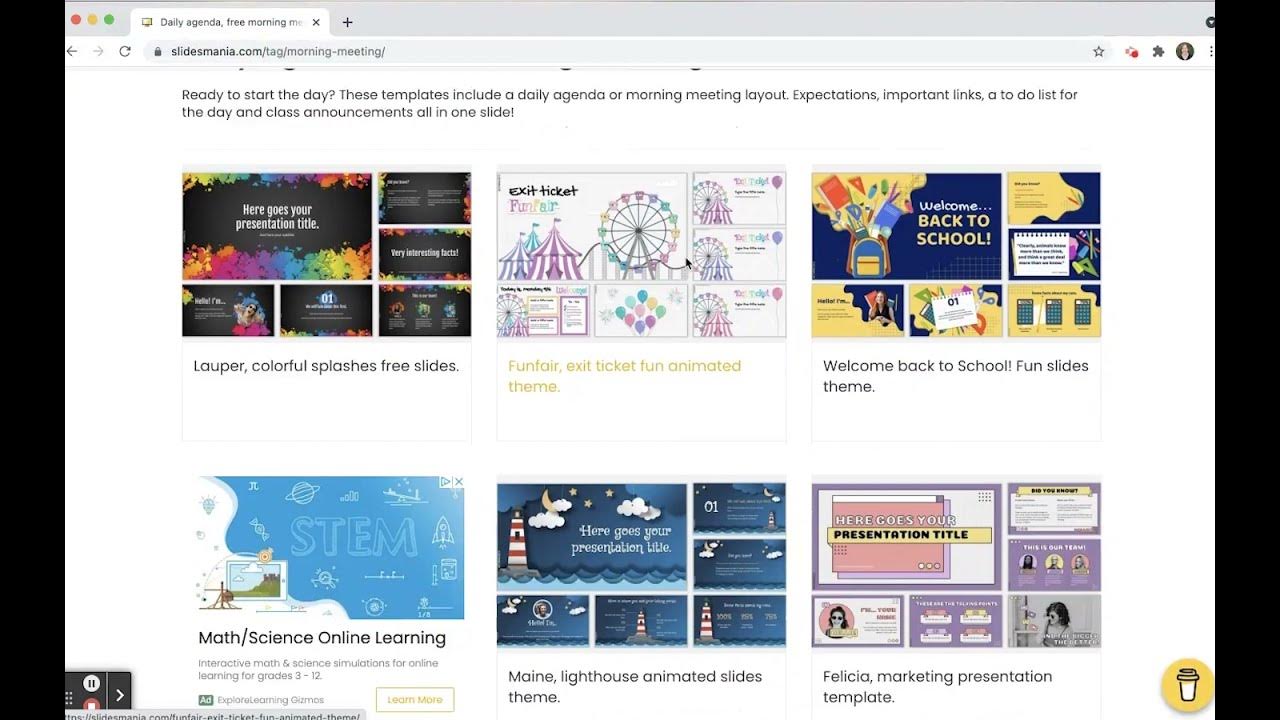Viewport: 1280px width, 720px height.
Task: Open 'Felicia, marketing presentation template.' link
Action: [937, 687]
